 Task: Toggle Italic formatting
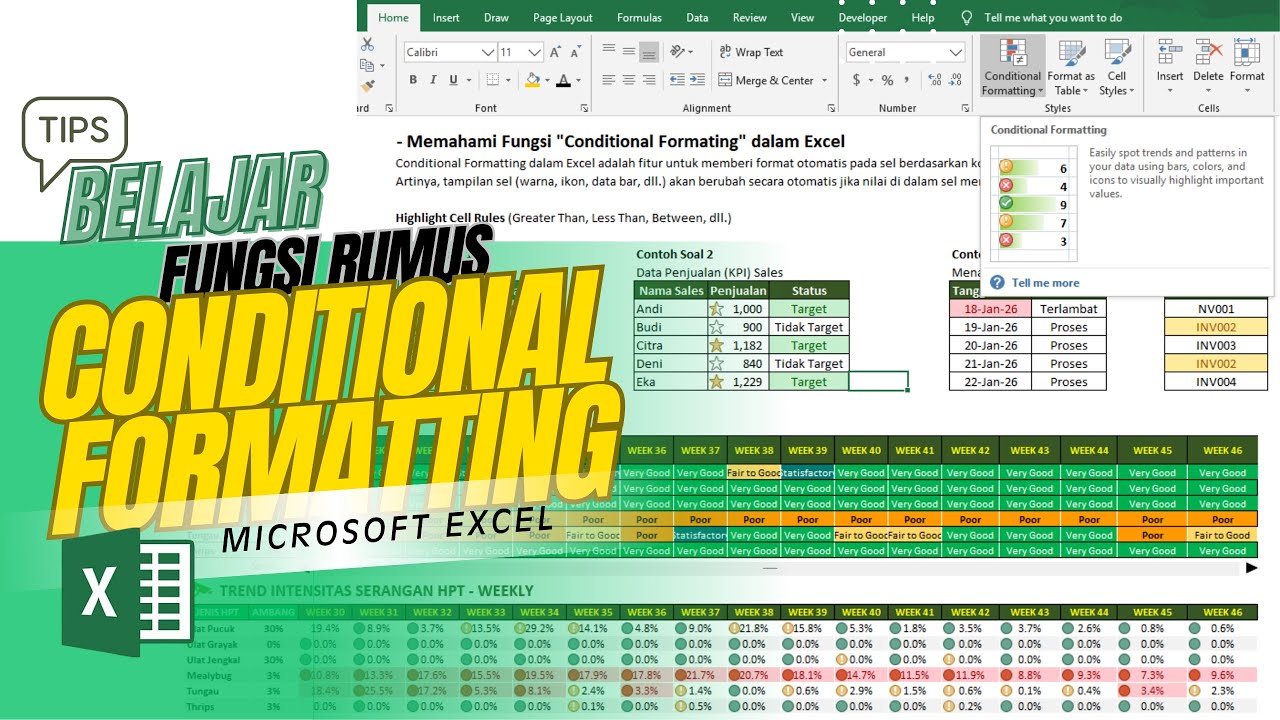point(433,80)
